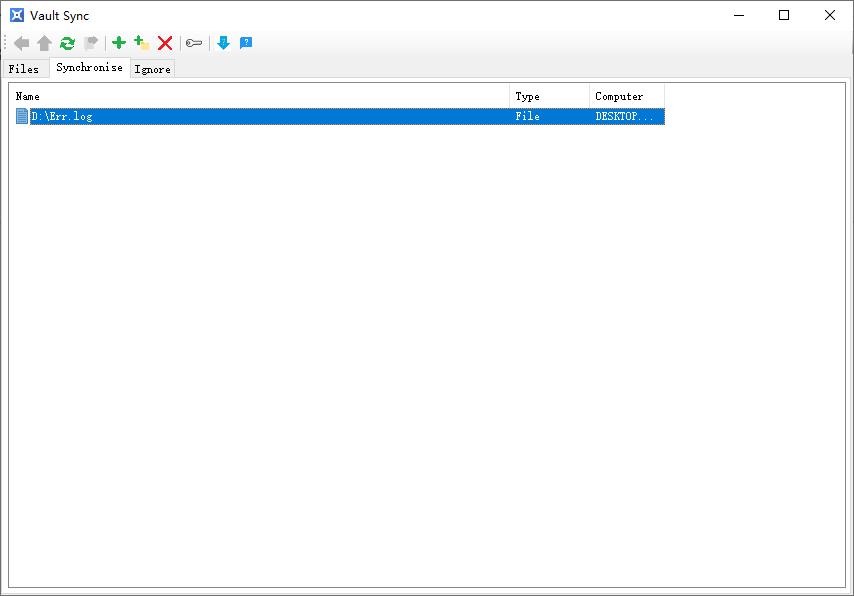Screen dimensions: 854x596
Task: Open the Ignore tab
Action: pos(152,69)
